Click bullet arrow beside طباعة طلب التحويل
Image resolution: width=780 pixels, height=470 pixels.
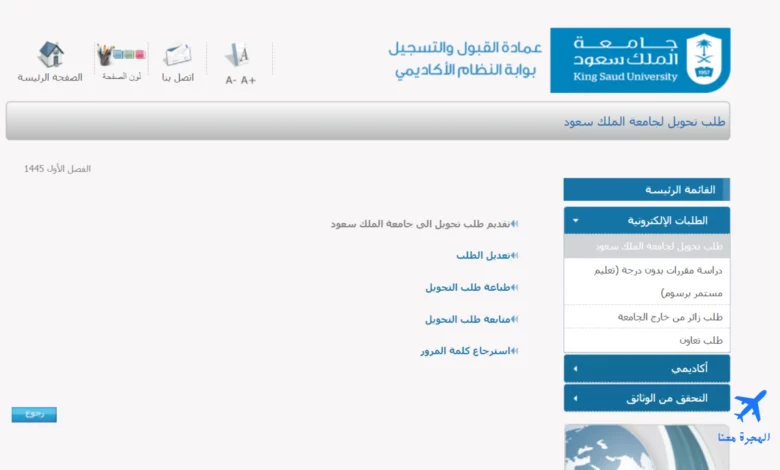(515, 287)
